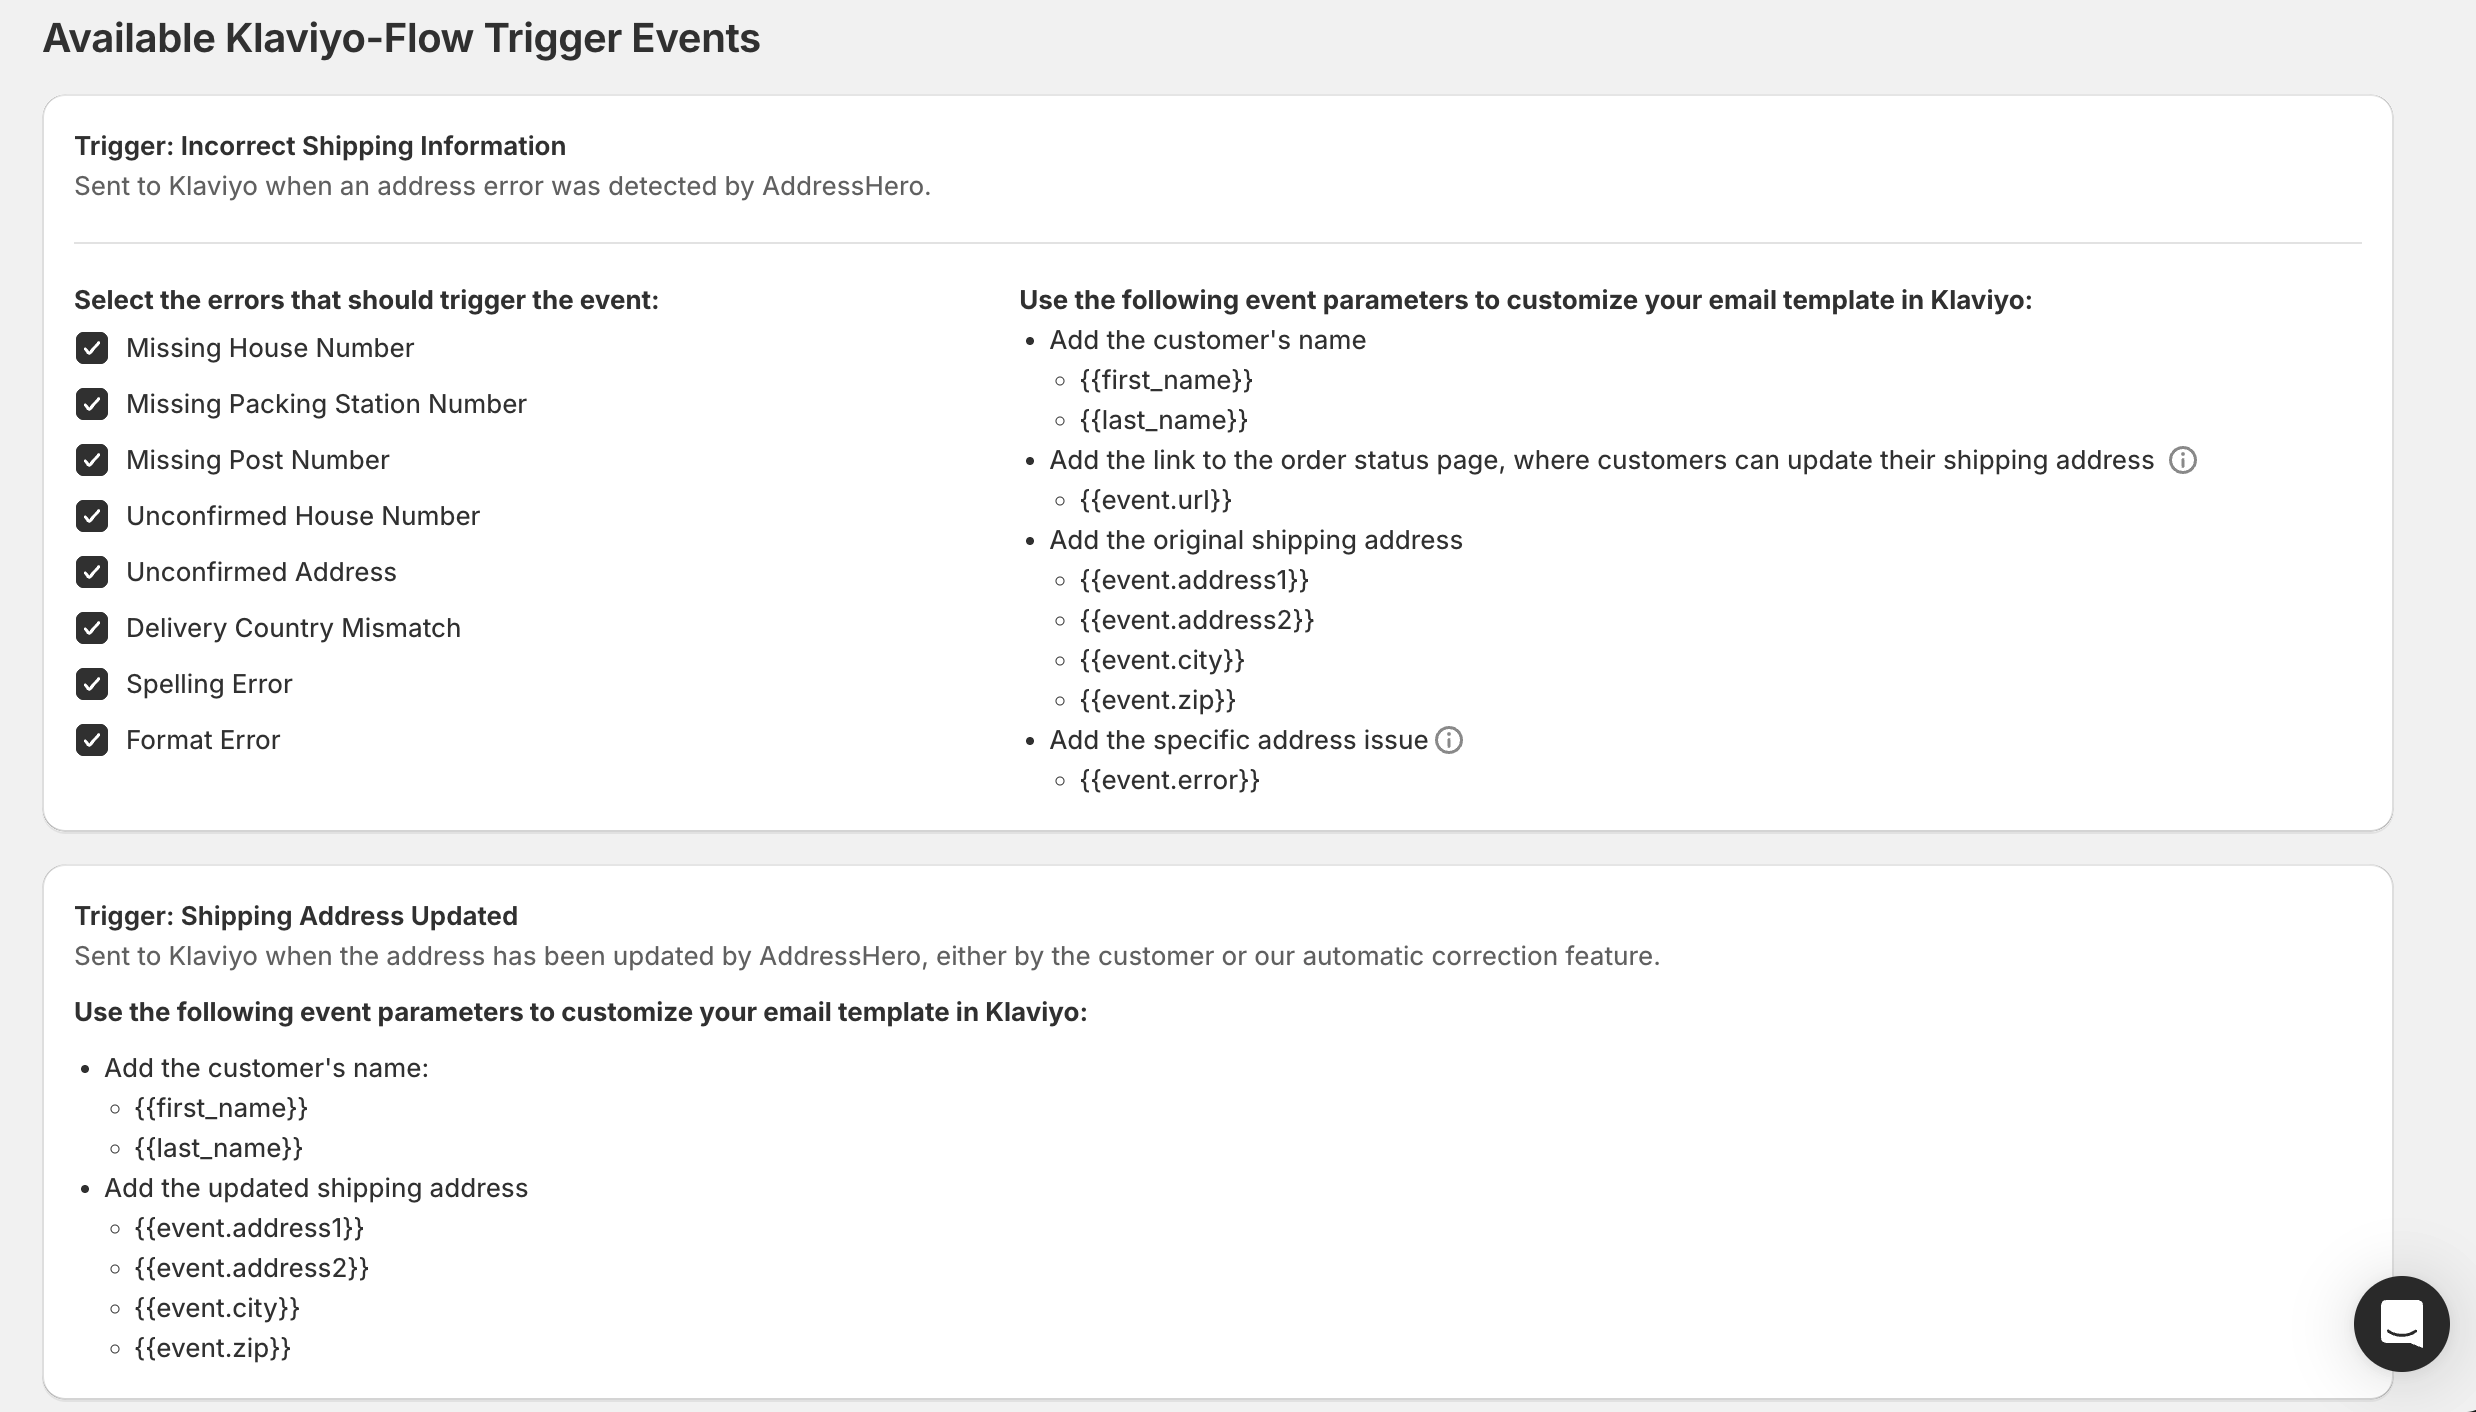Disable Delivery Country Mismatch trigger
The image size is (2476, 1412).
pyautogui.click(x=92, y=628)
